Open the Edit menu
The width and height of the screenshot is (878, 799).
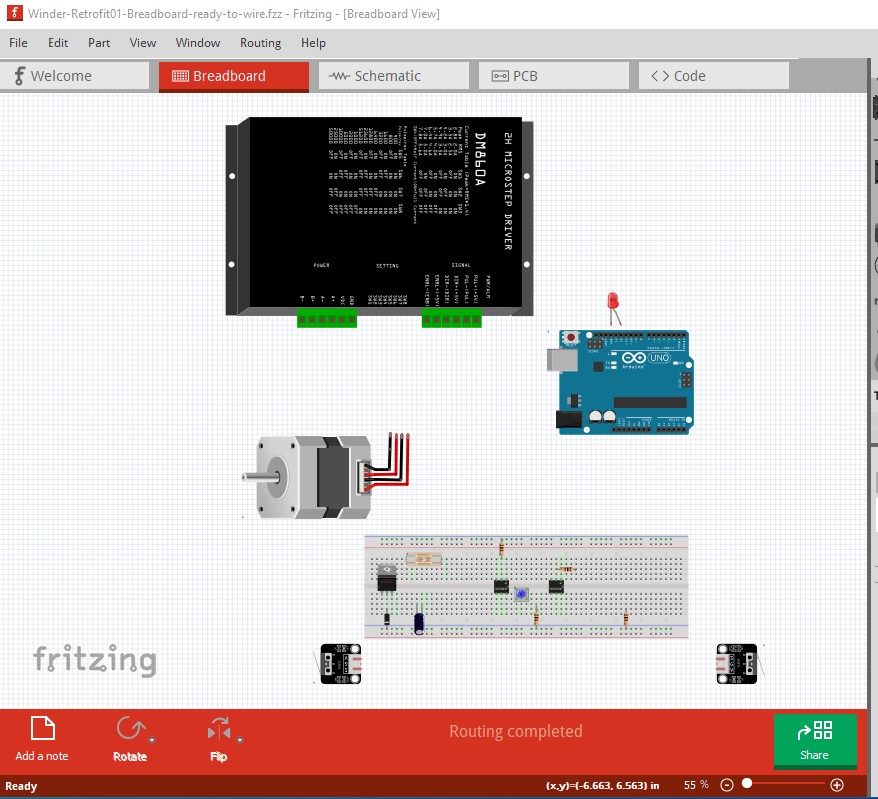pos(58,43)
